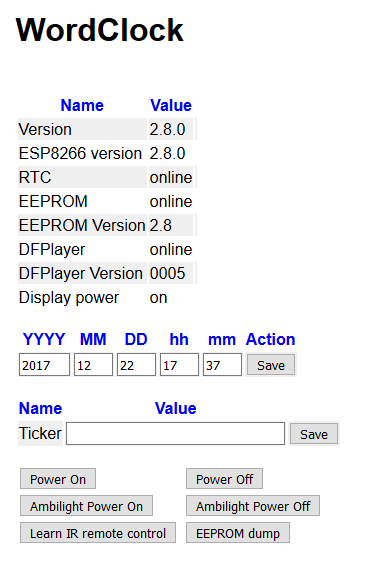Click the 'ESP8266 version' row label
The width and height of the screenshot is (373, 564).
pyautogui.click(x=80, y=154)
